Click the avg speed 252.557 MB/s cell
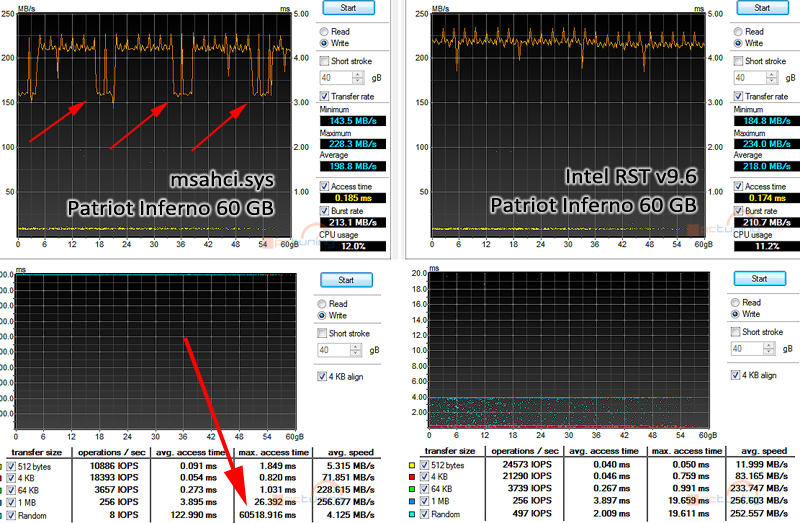Viewport: 800px width, 523px height. tap(761, 513)
